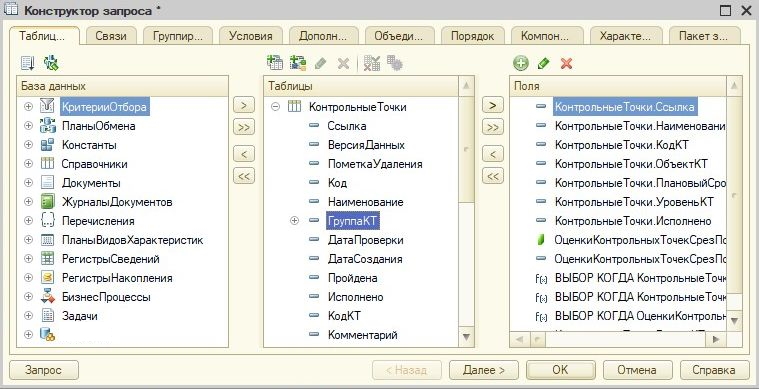Image resolution: width=759 pixels, height=389 pixels.
Task: Click the ЖурналыДокументов green icon
Action: point(47,201)
